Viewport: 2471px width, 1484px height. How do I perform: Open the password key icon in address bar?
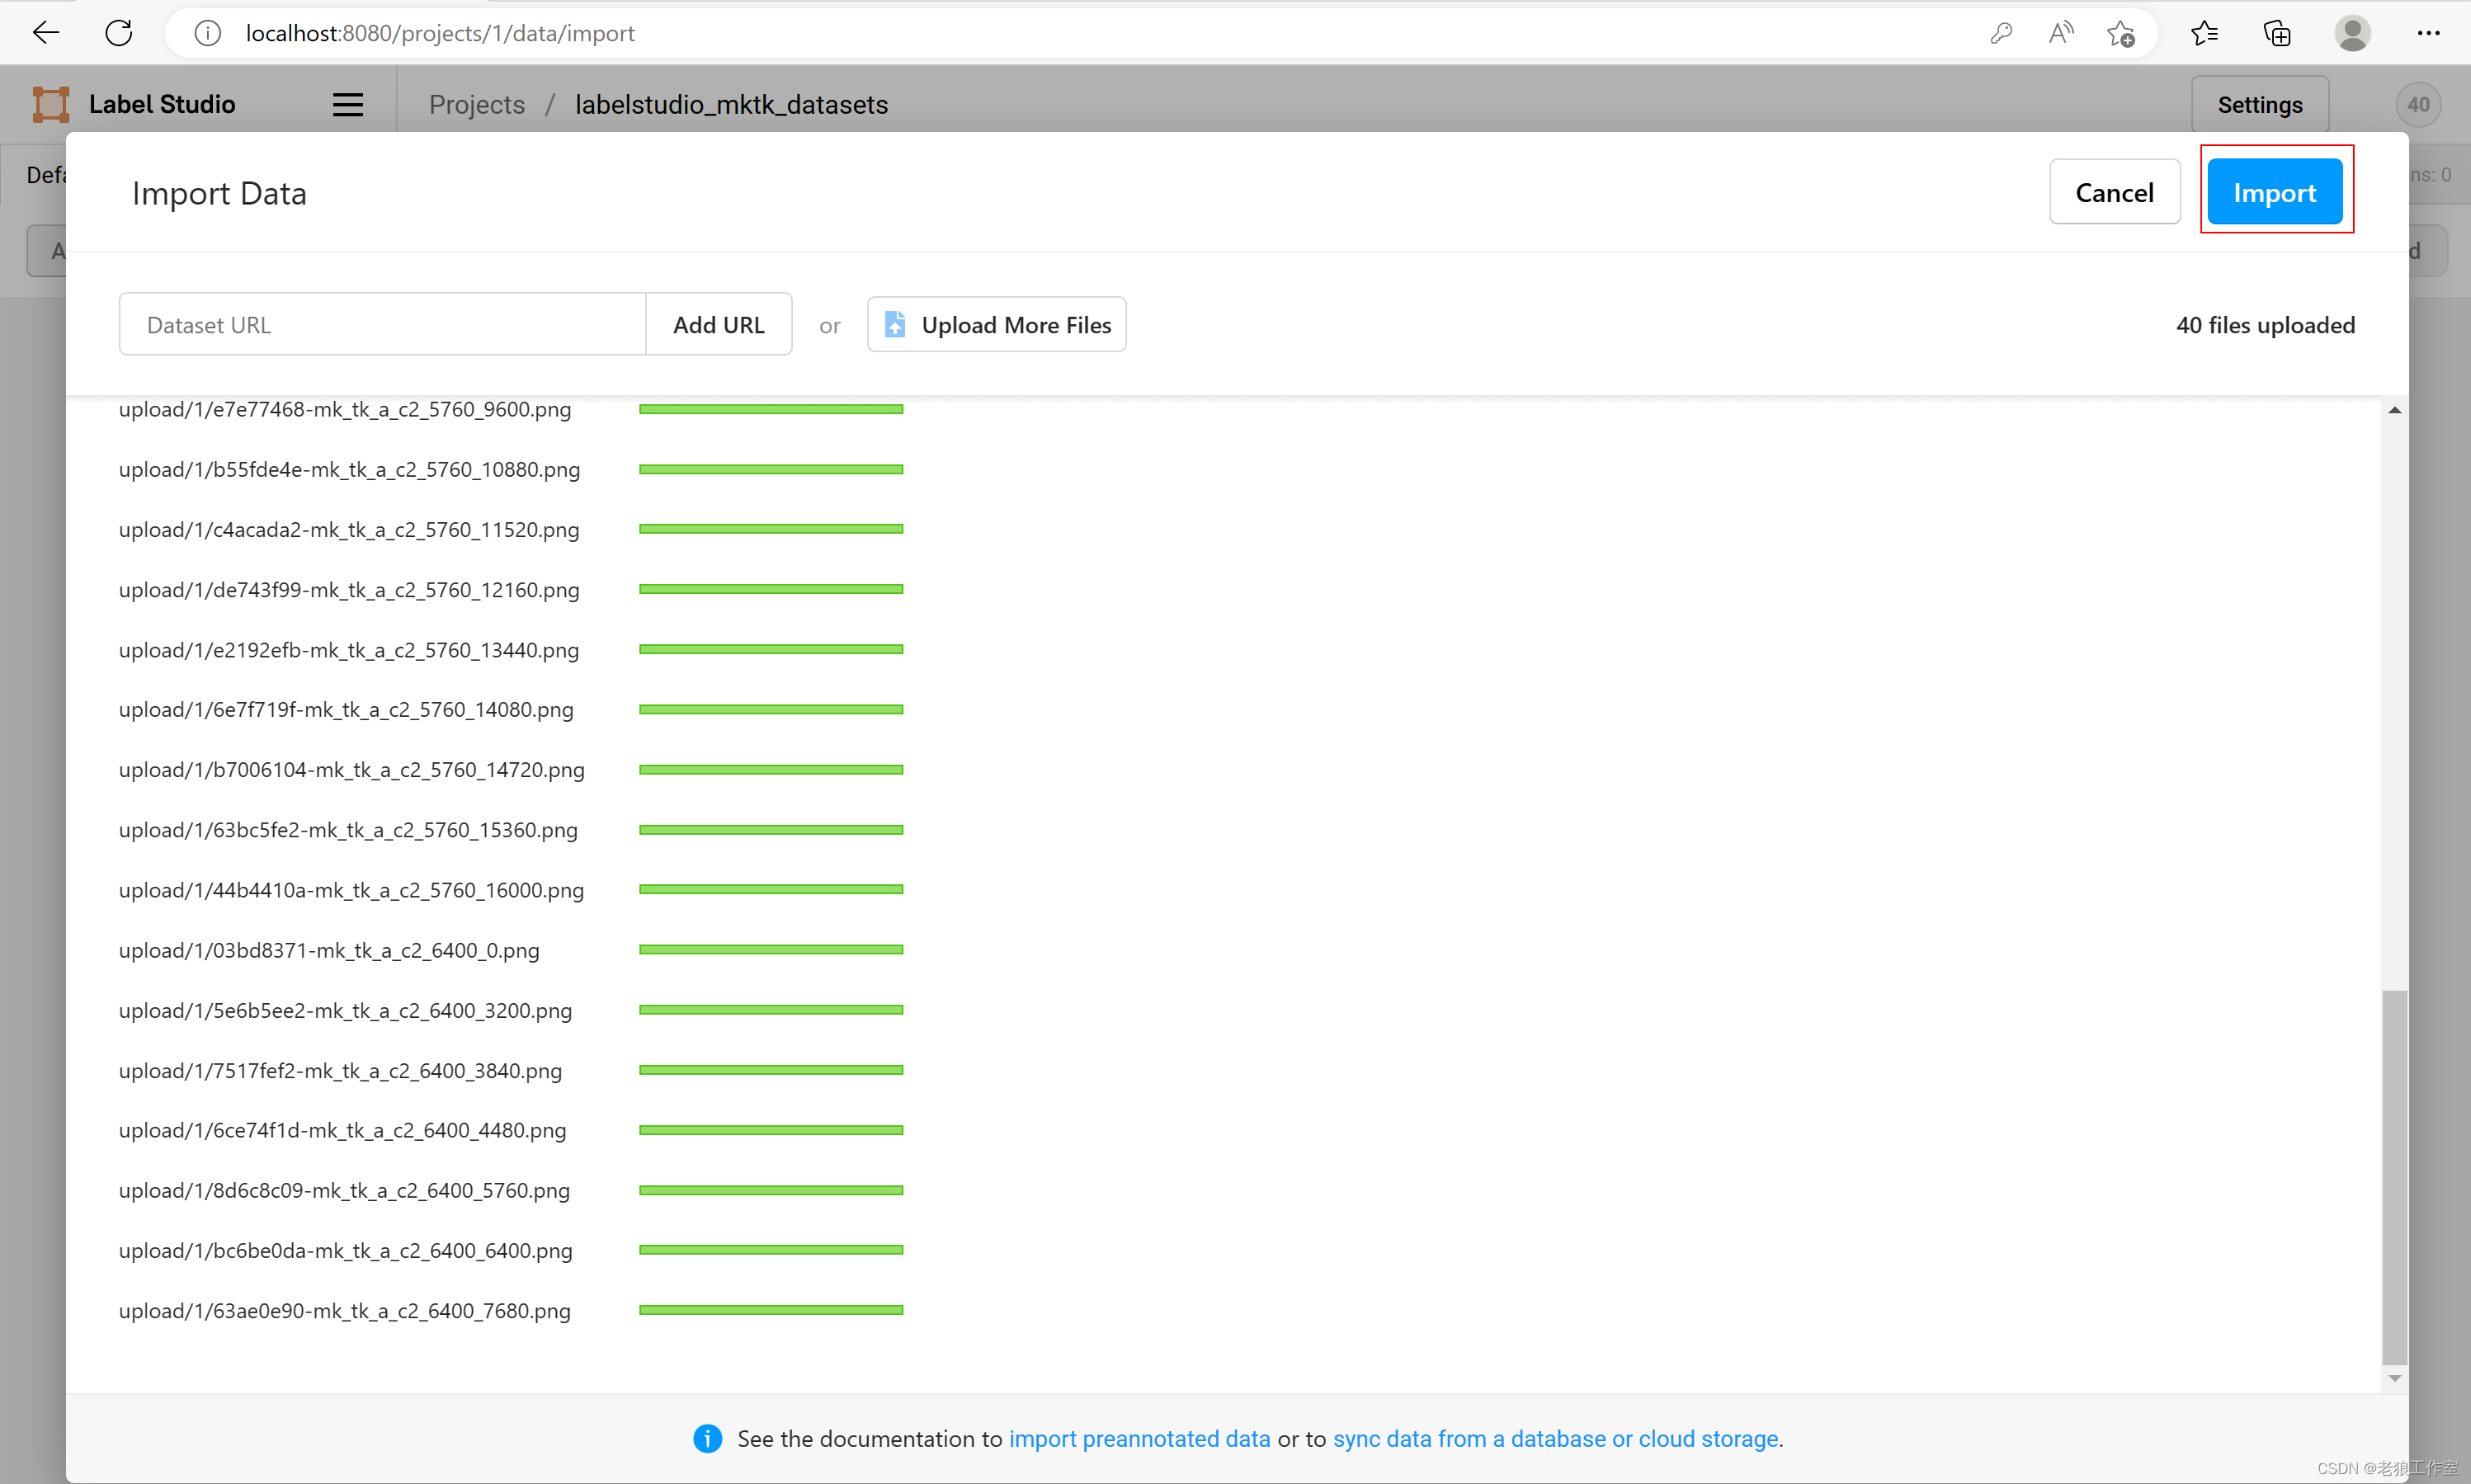tap(2001, 33)
